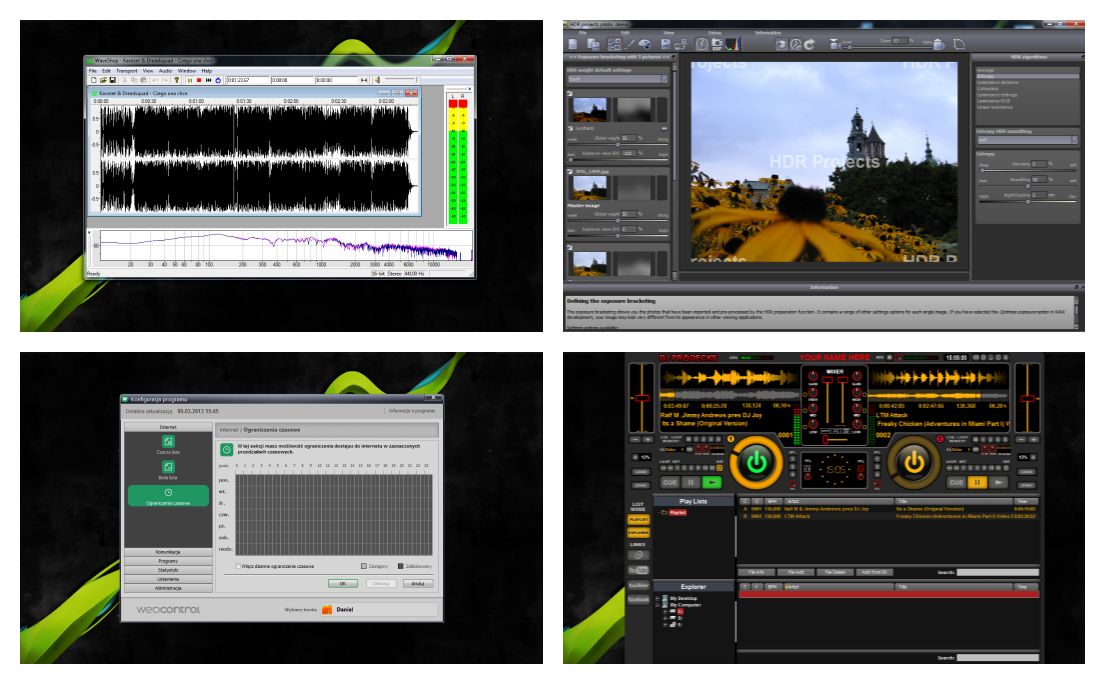
Task: Click the first time input field in WaveShop
Action: 247,80
